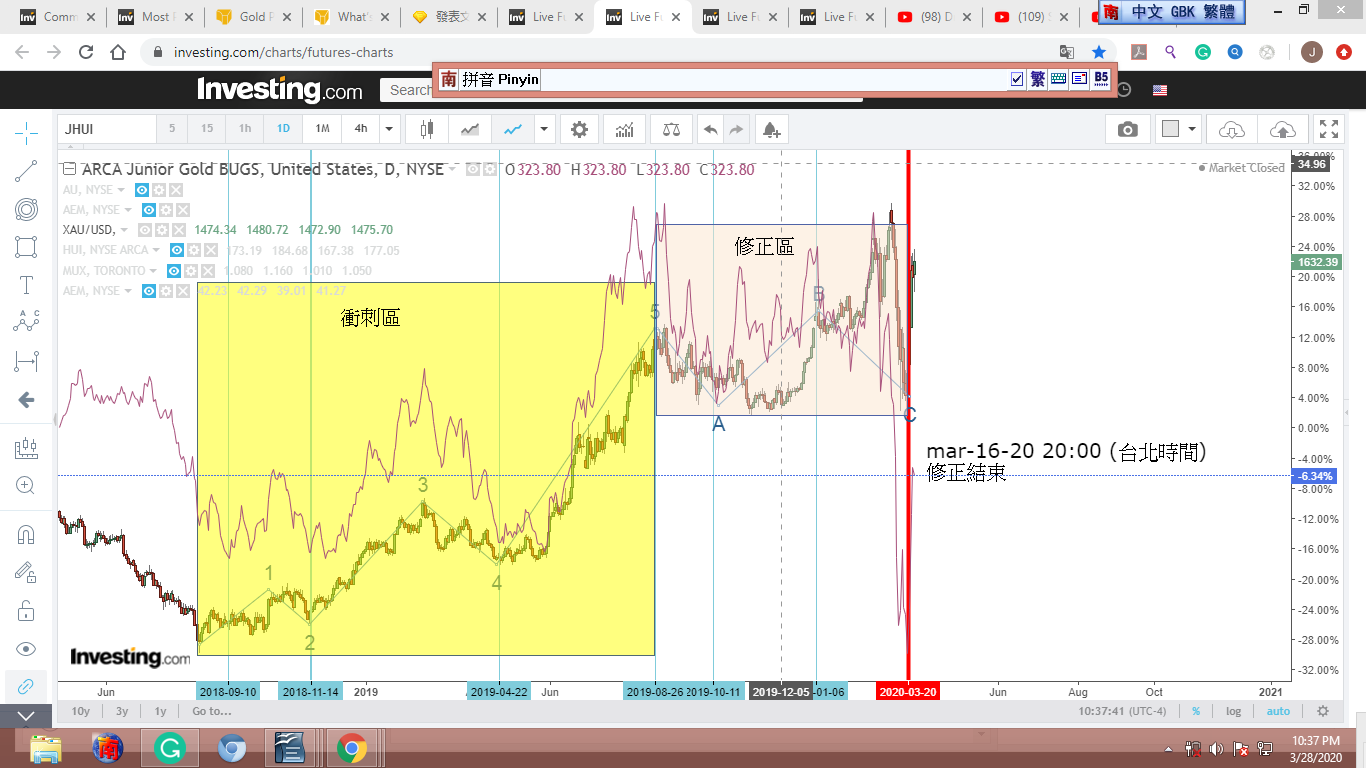Open chart settings gear
The height and width of the screenshot is (768, 1366).
[x=579, y=129]
